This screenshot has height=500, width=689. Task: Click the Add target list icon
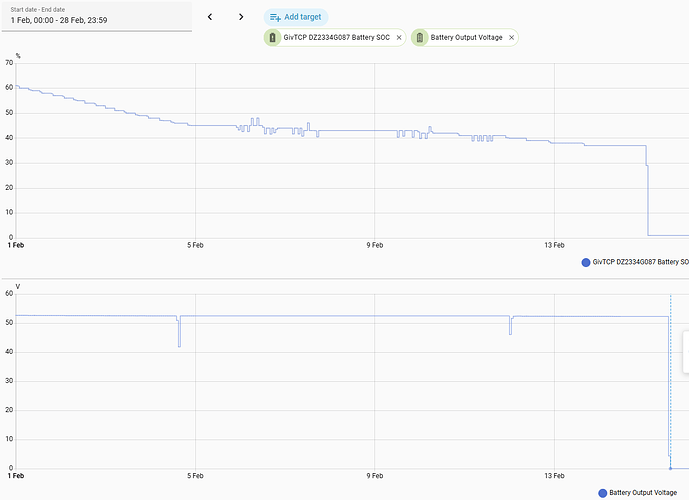click(275, 17)
